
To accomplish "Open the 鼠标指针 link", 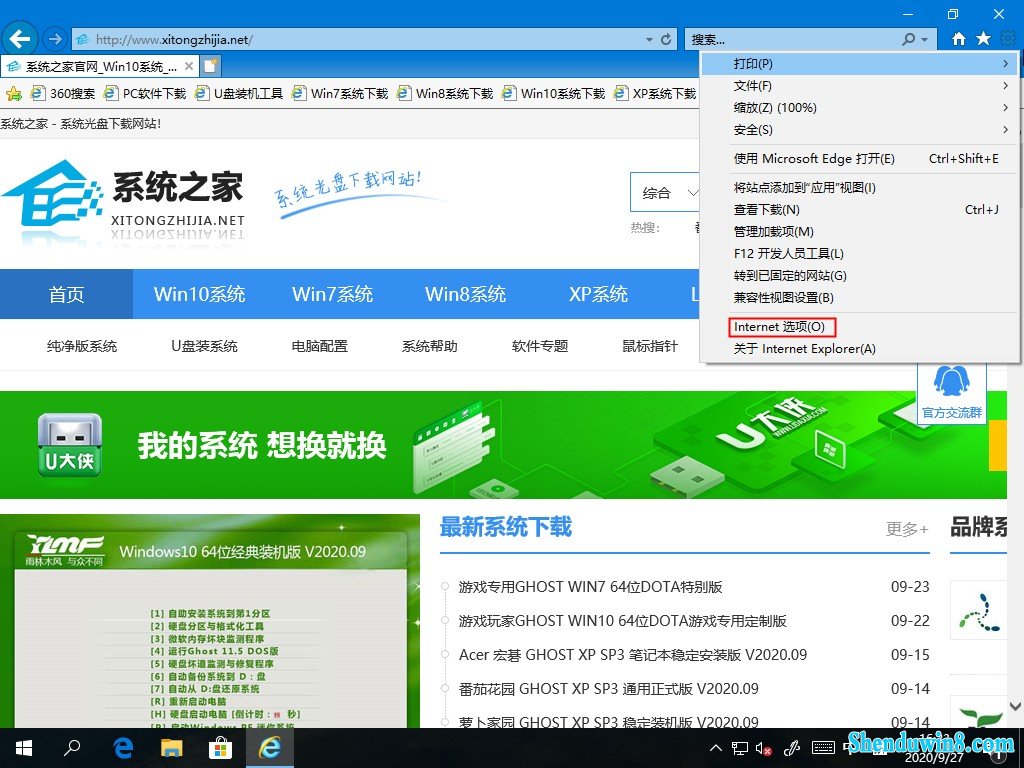I will click(x=650, y=346).
